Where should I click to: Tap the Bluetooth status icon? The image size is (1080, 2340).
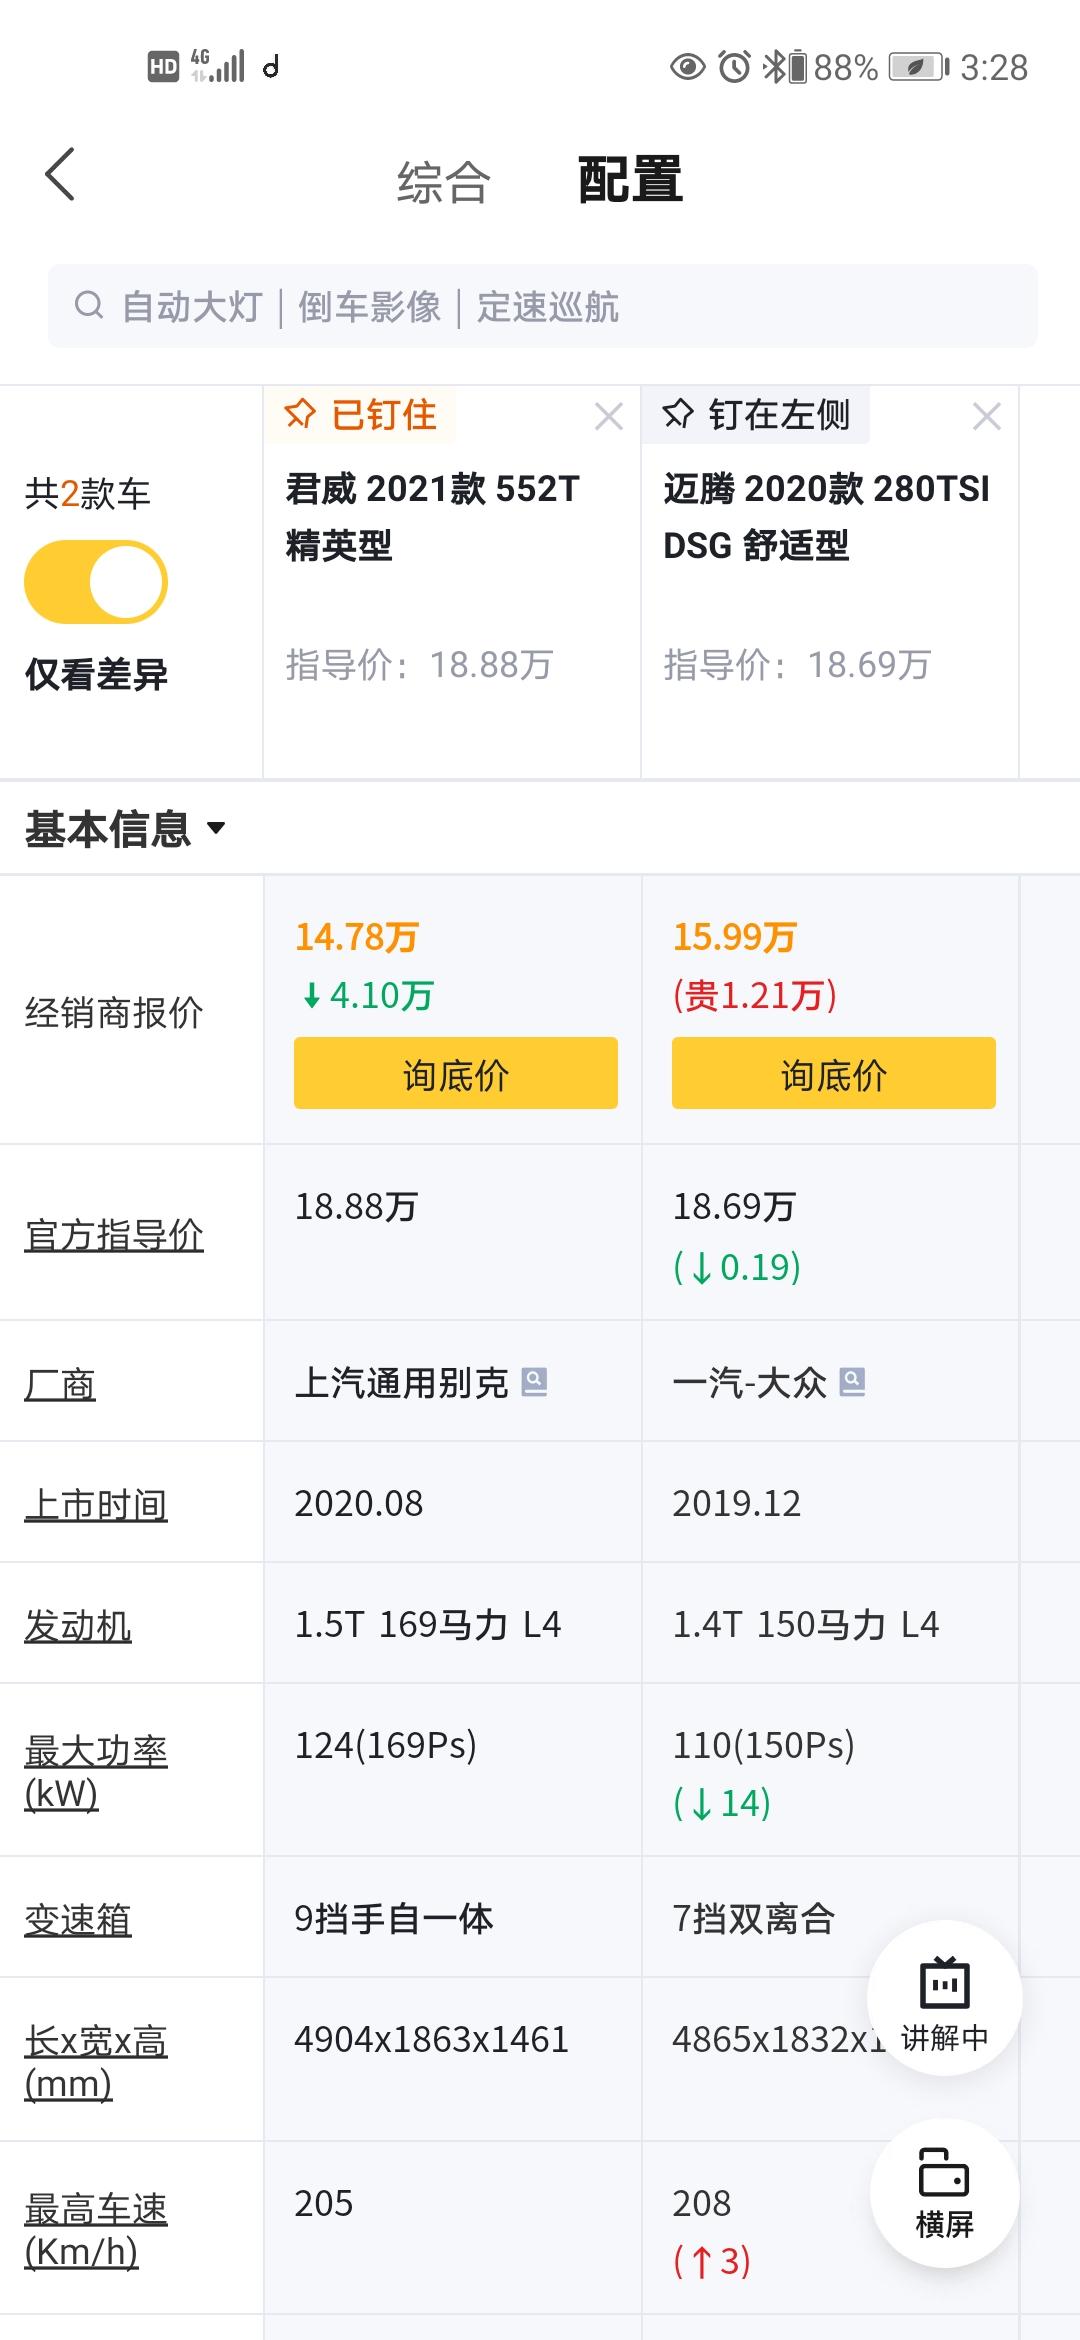point(773,67)
